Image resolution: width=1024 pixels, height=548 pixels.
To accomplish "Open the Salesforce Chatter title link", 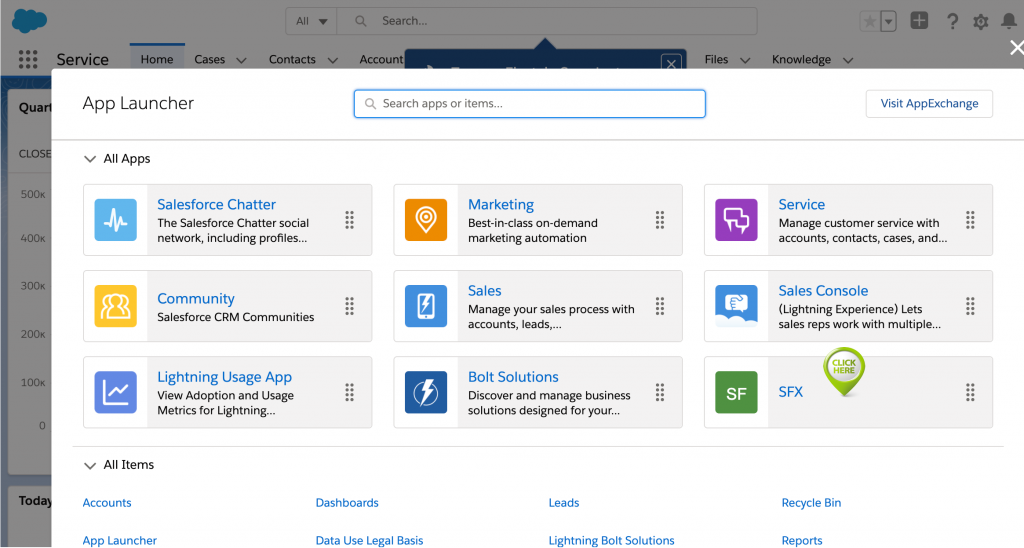I will pos(216,204).
